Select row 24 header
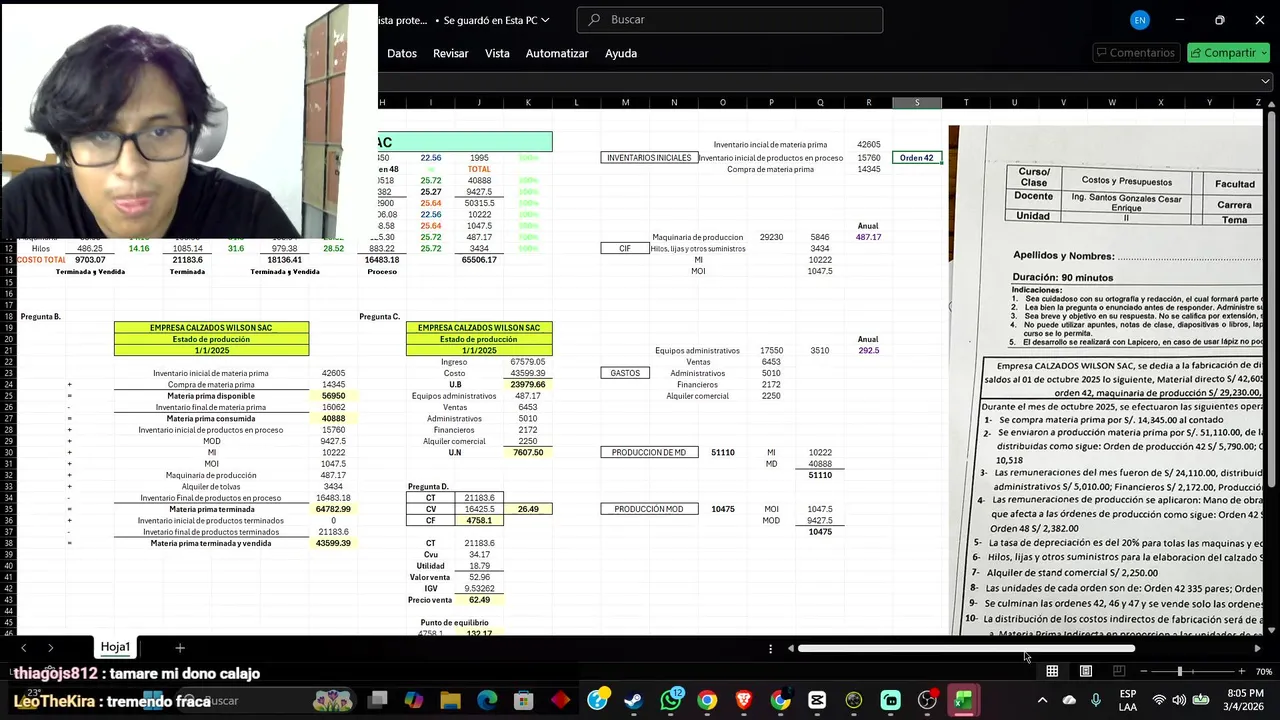1280x720 pixels. click(x=8, y=384)
